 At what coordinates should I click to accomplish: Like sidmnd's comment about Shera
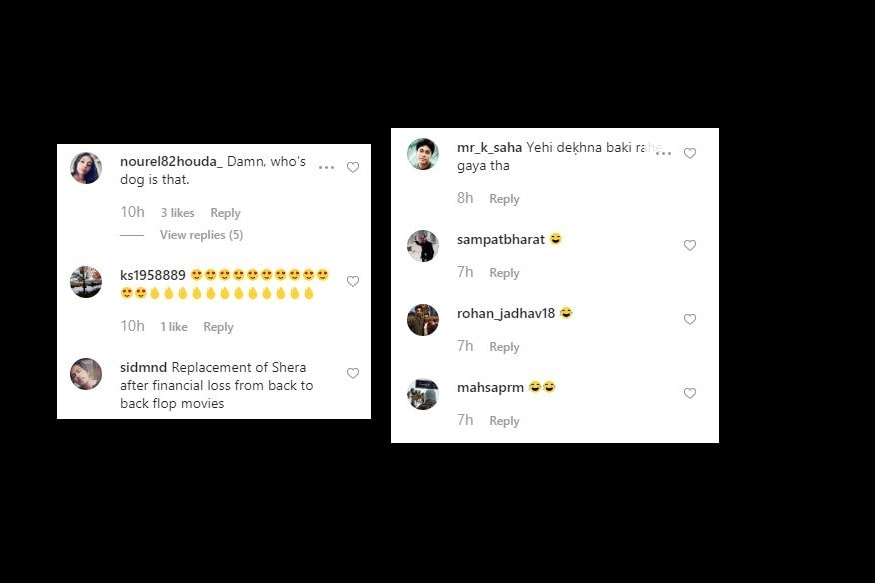point(353,373)
